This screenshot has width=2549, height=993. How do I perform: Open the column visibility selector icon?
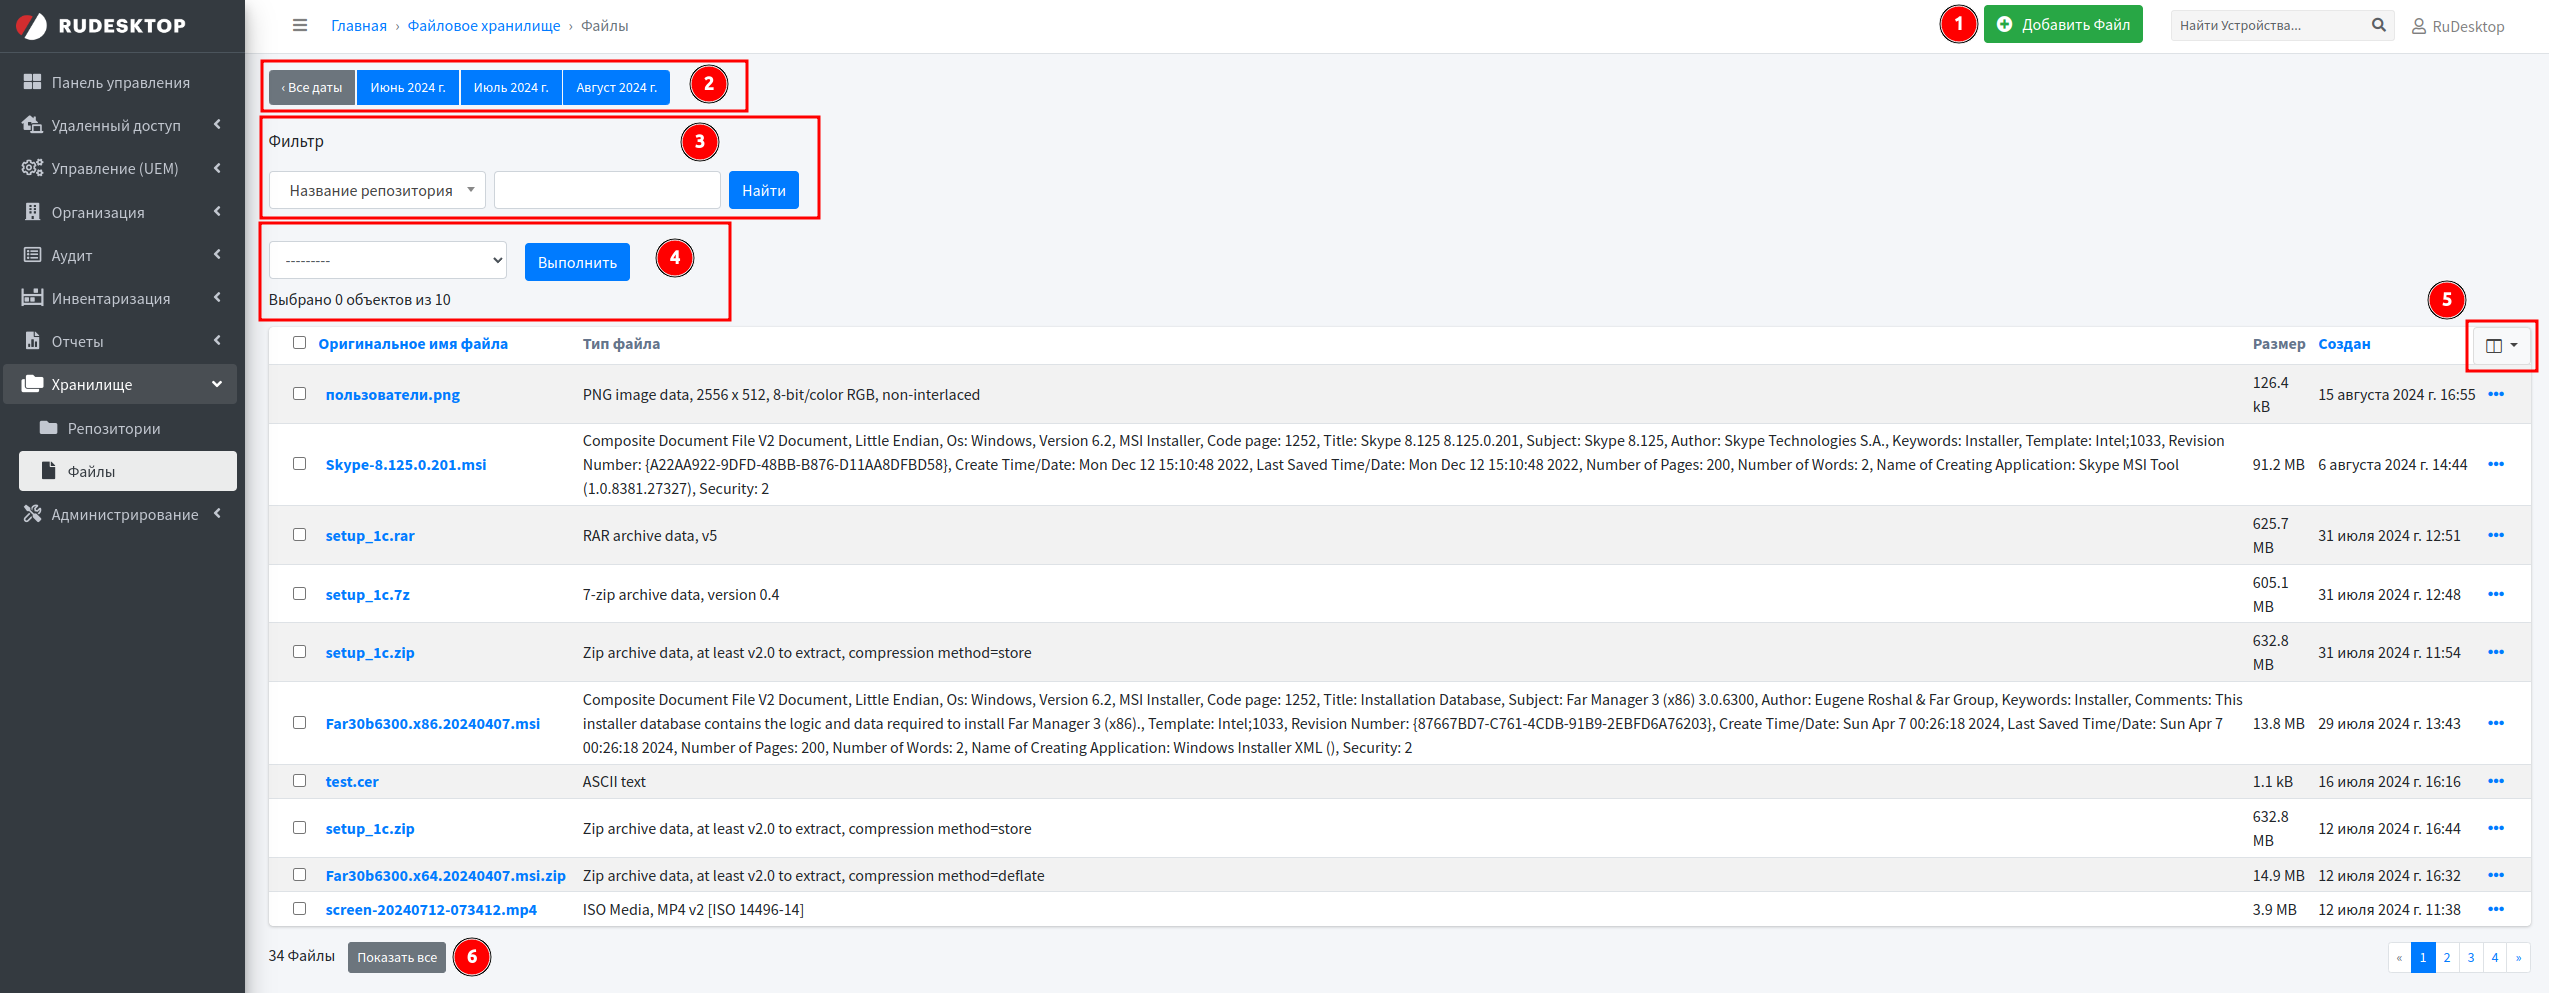tap(2500, 345)
